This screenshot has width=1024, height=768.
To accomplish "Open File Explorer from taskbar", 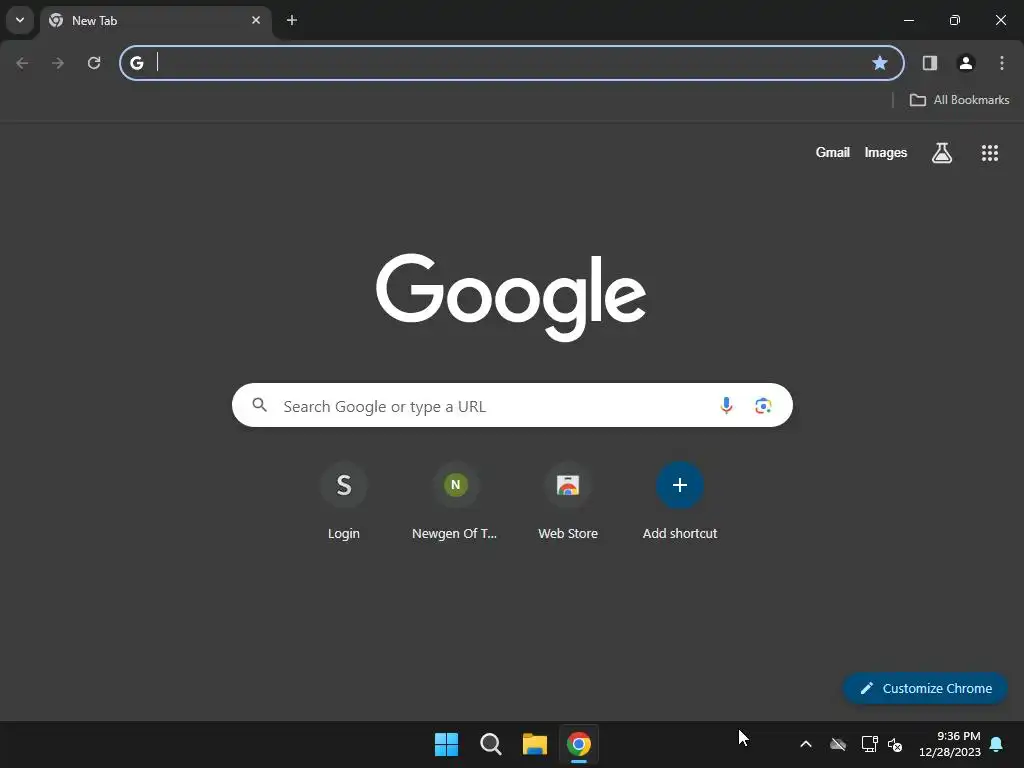I will (x=535, y=744).
